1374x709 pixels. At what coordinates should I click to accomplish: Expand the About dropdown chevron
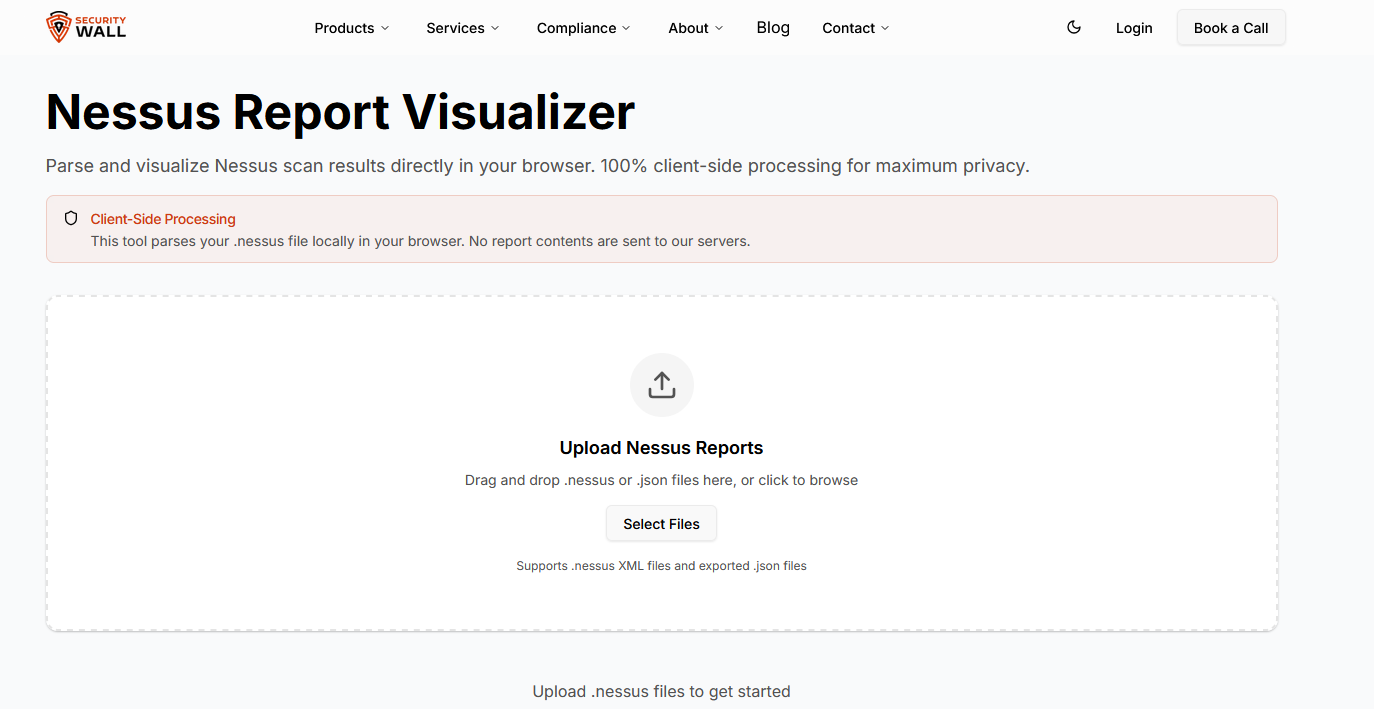(719, 28)
